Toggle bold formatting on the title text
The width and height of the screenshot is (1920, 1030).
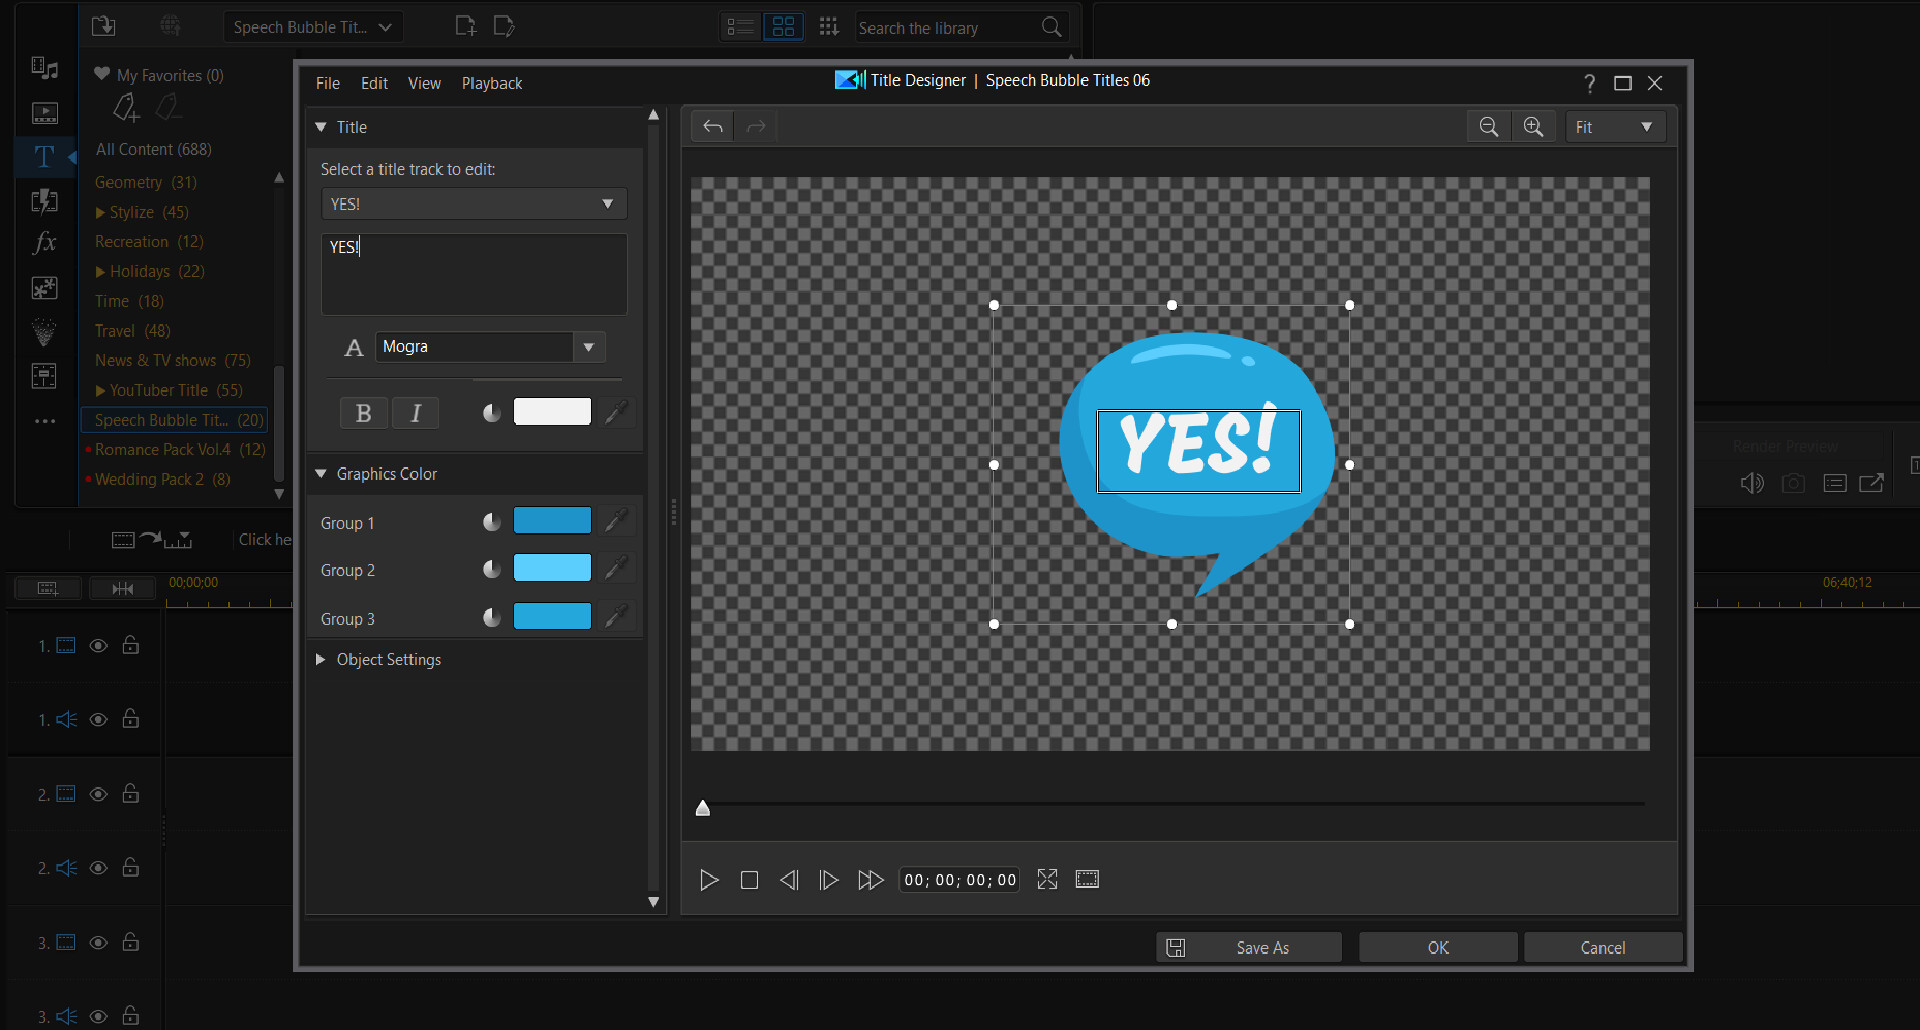pyautogui.click(x=363, y=412)
